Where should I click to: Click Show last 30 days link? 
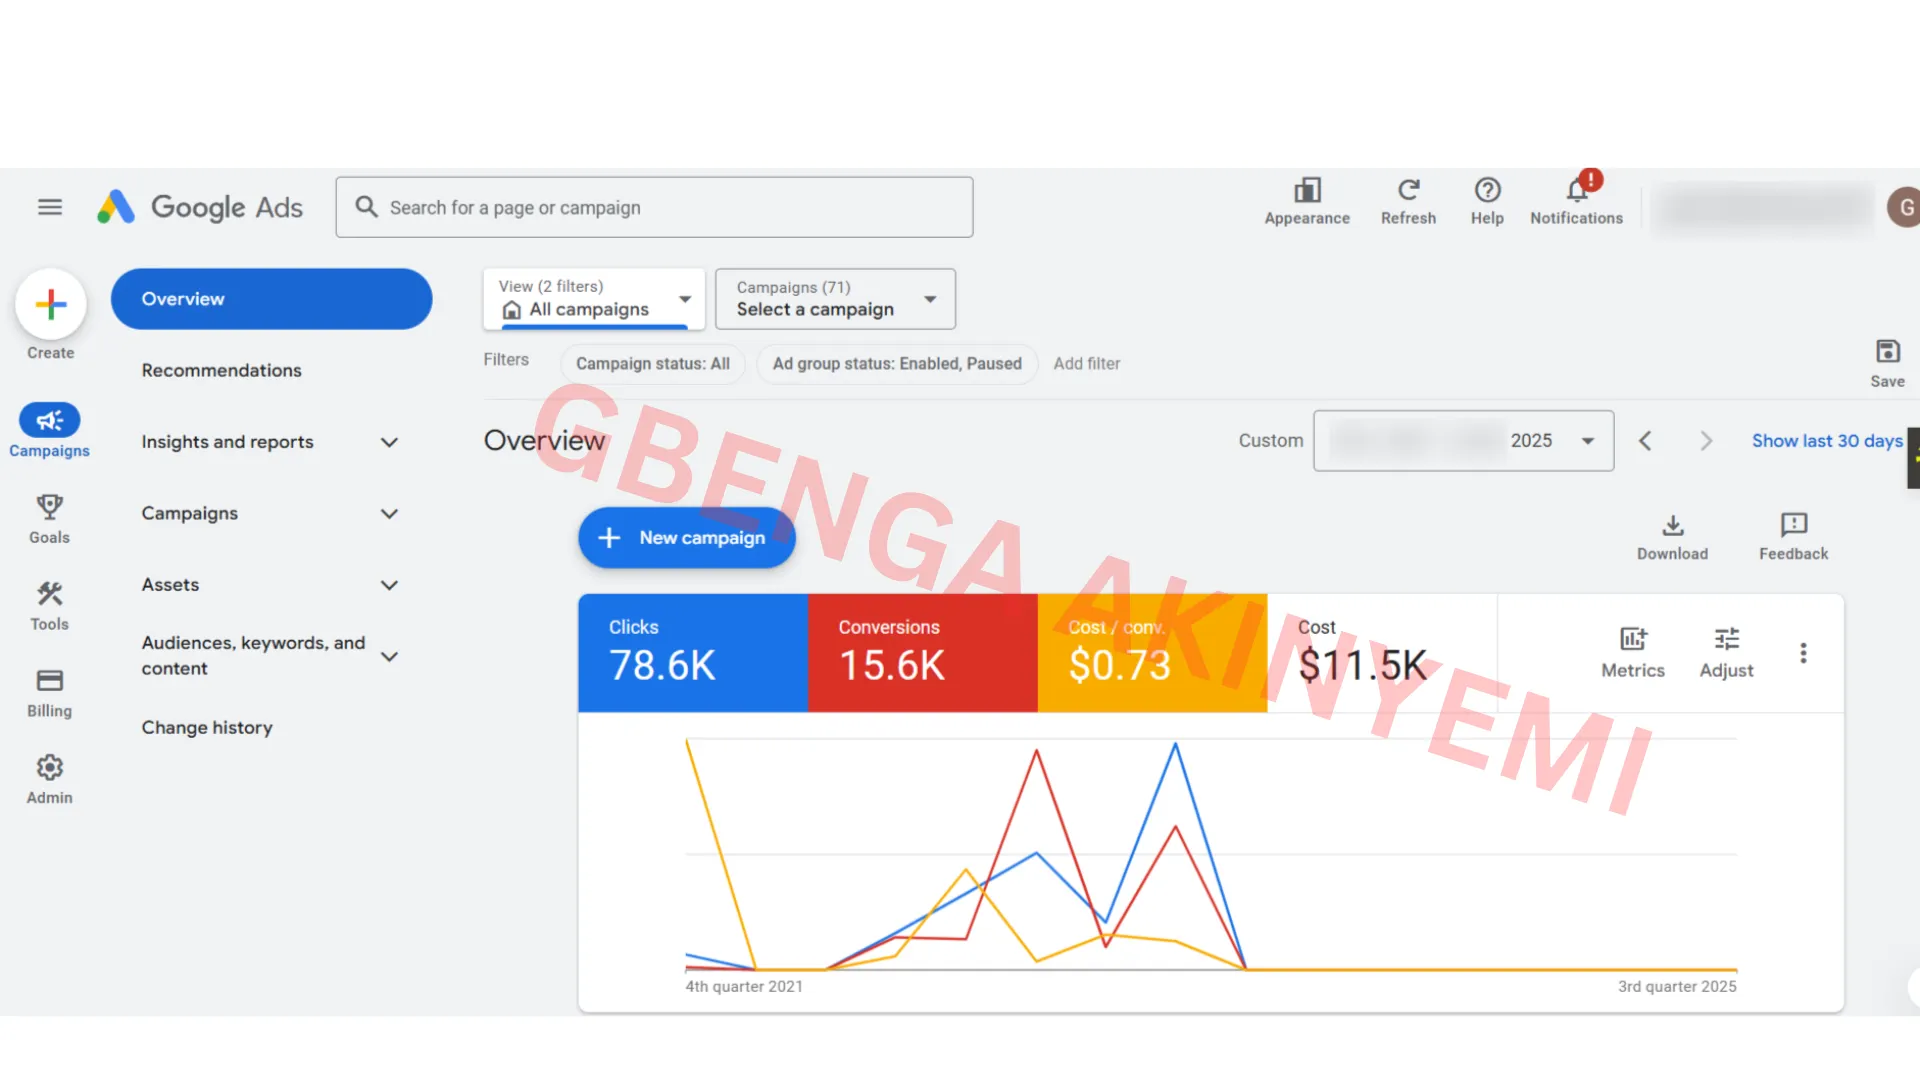coord(1826,441)
